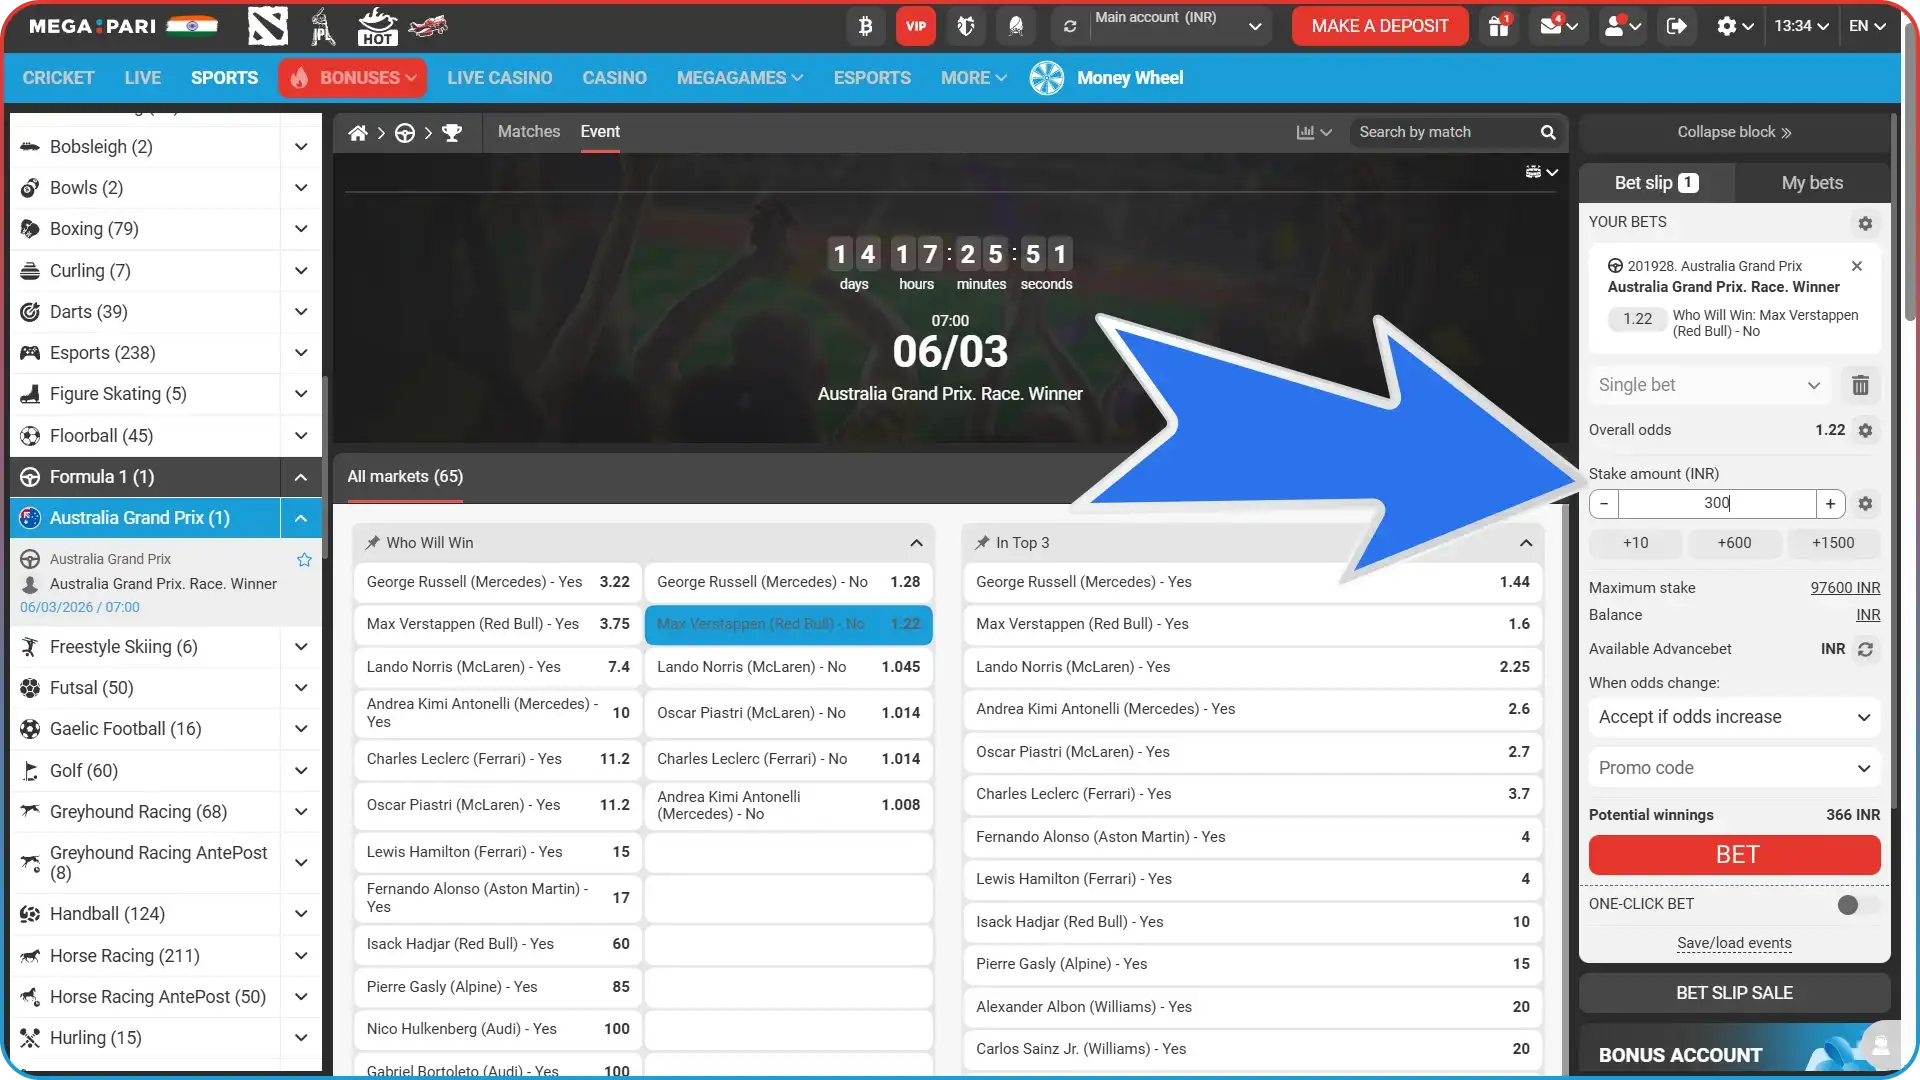Click MAKE A DEPOSIT button
The width and height of the screenshot is (1920, 1080).
(1380, 26)
